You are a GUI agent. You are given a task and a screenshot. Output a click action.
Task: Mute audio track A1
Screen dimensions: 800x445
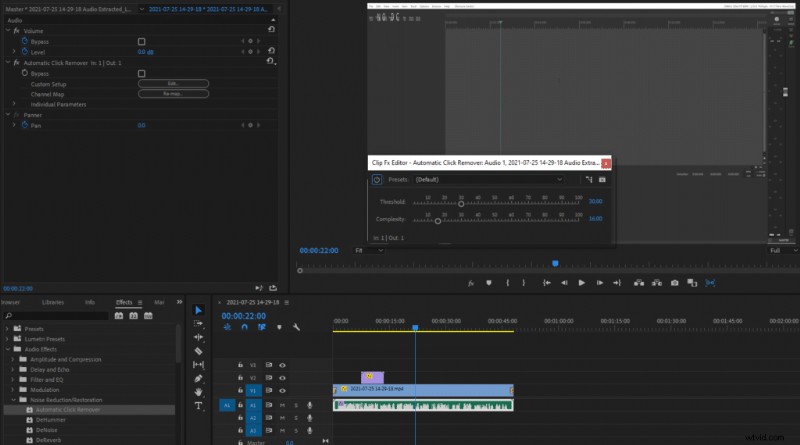(282, 405)
